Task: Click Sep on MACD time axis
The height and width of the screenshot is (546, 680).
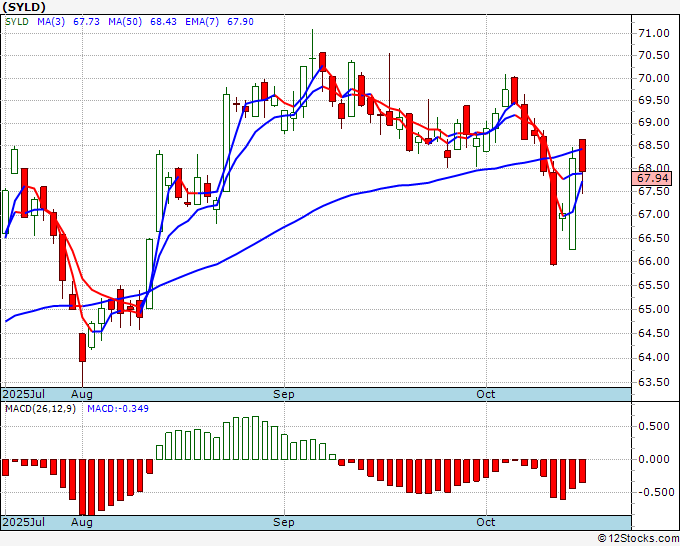Action: pos(284,522)
